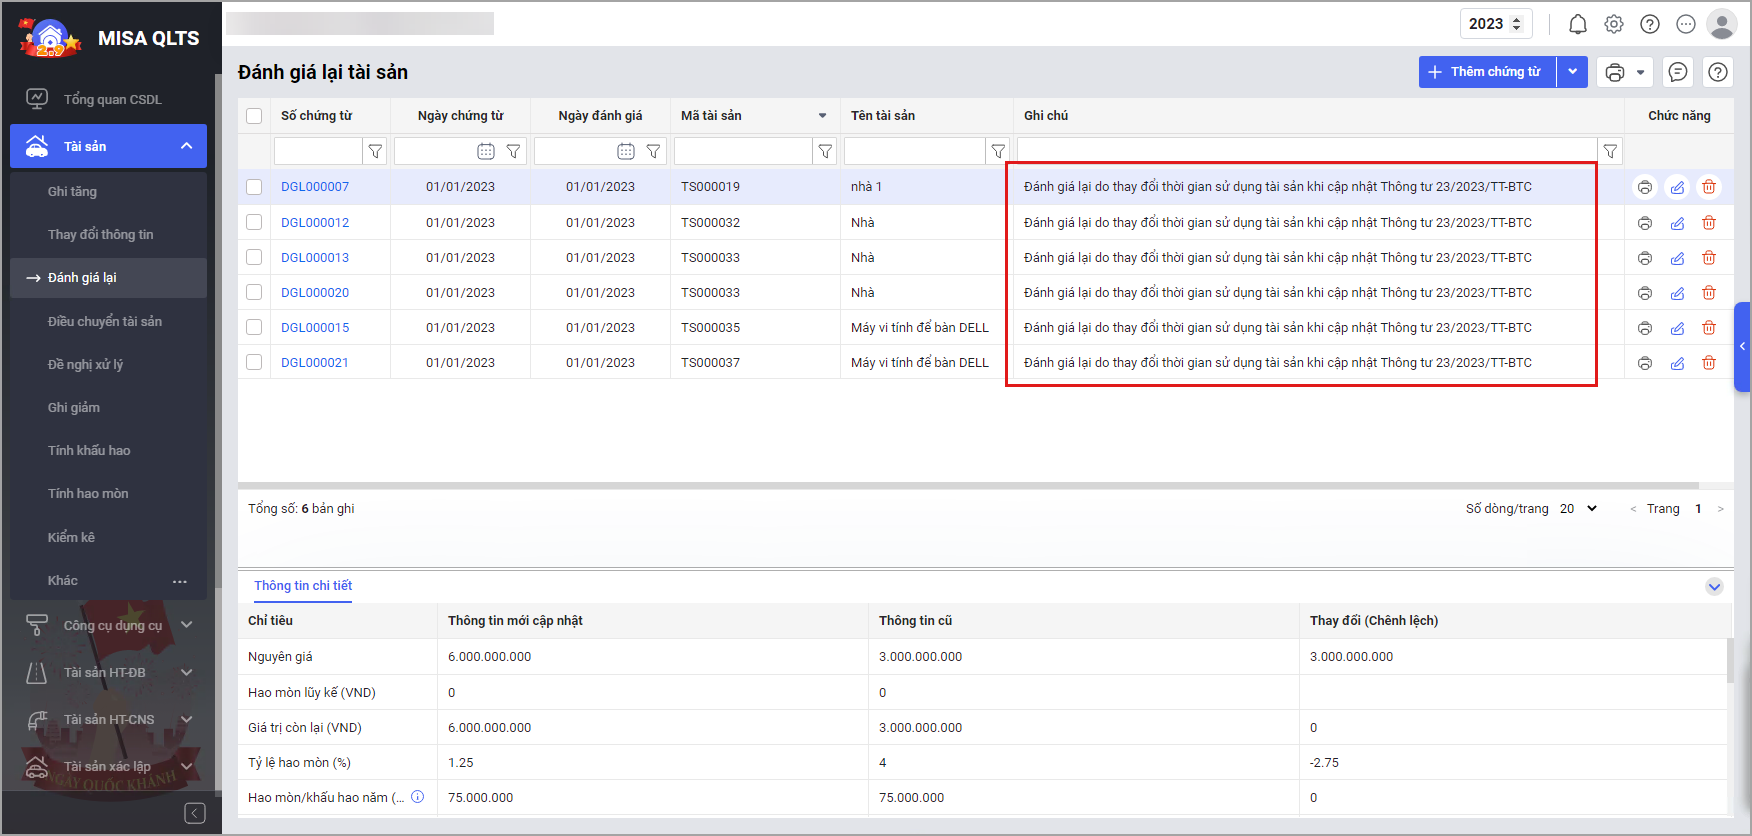Image resolution: width=1752 pixels, height=836 pixels.
Task: Open dropdown arrow beside Thêm chứng từ
Action: pos(1572,72)
